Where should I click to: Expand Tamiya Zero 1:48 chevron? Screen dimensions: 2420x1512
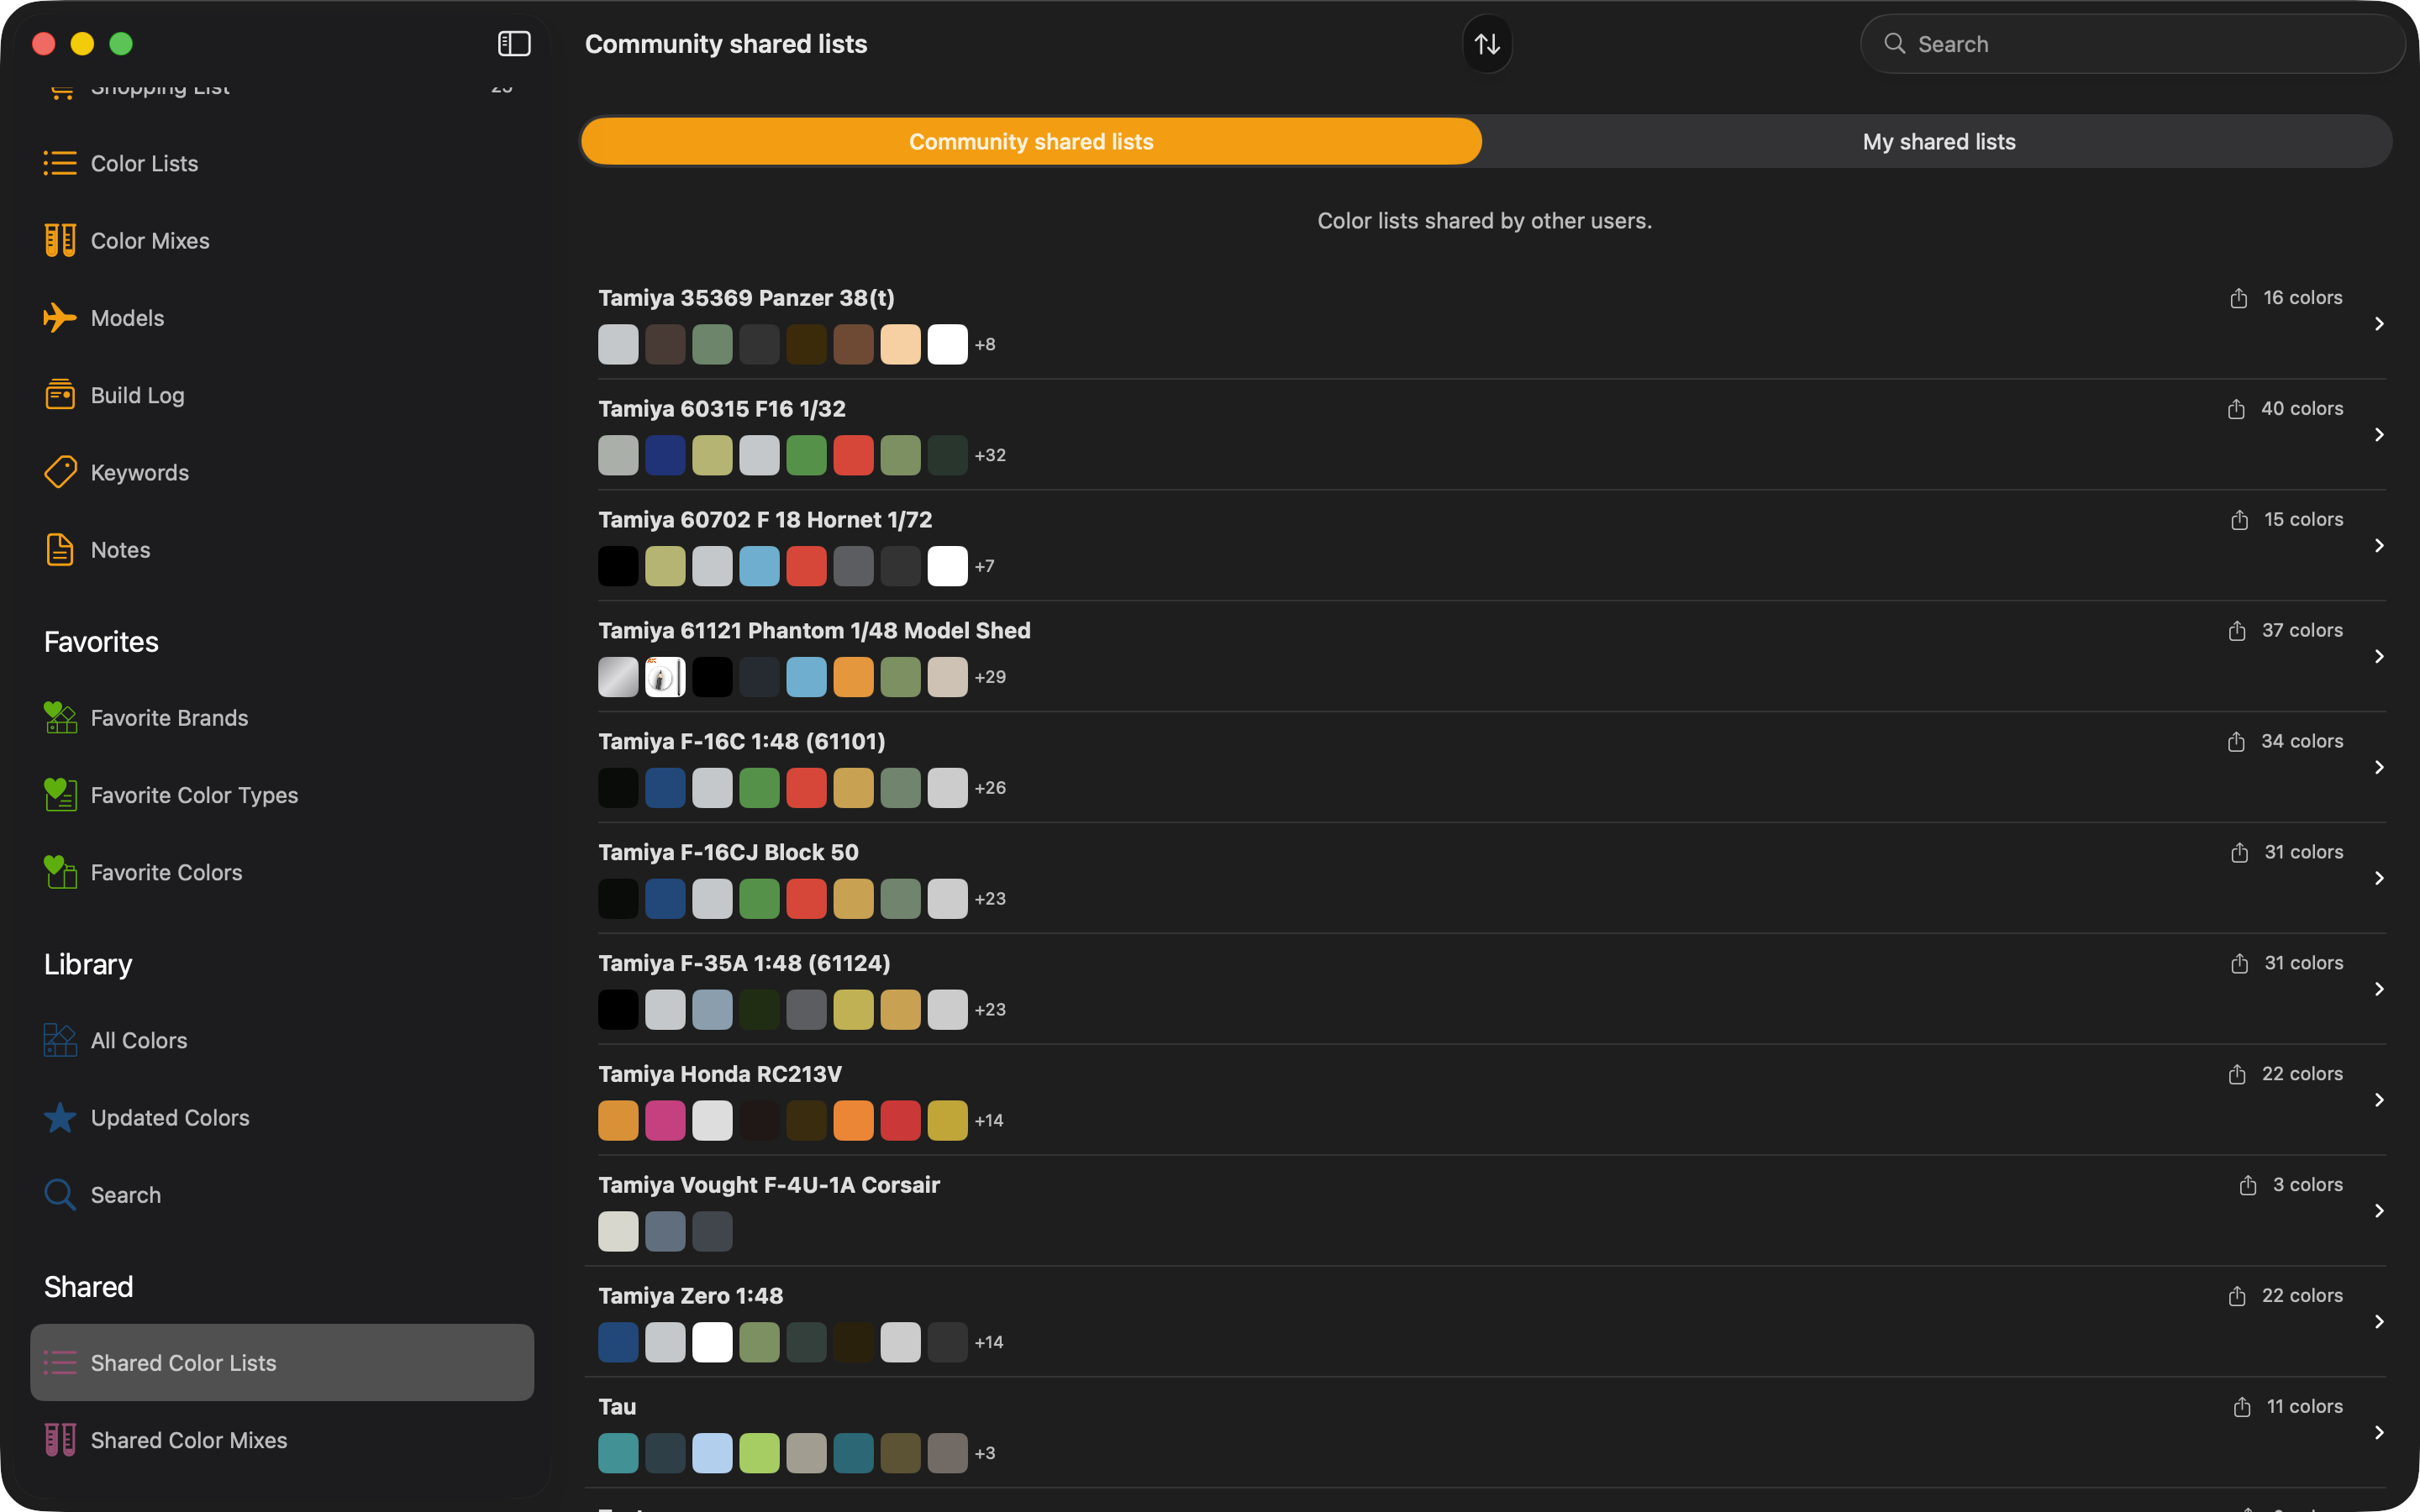coord(2379,1322)
